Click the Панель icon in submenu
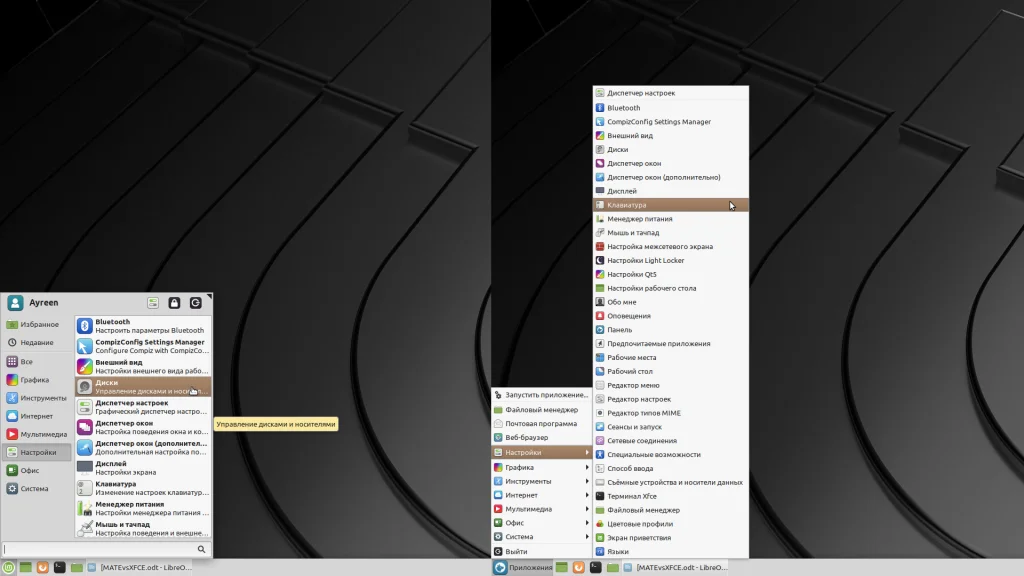Image resolution: width=1024 pixels, height=576 pixels. point(600,330)
